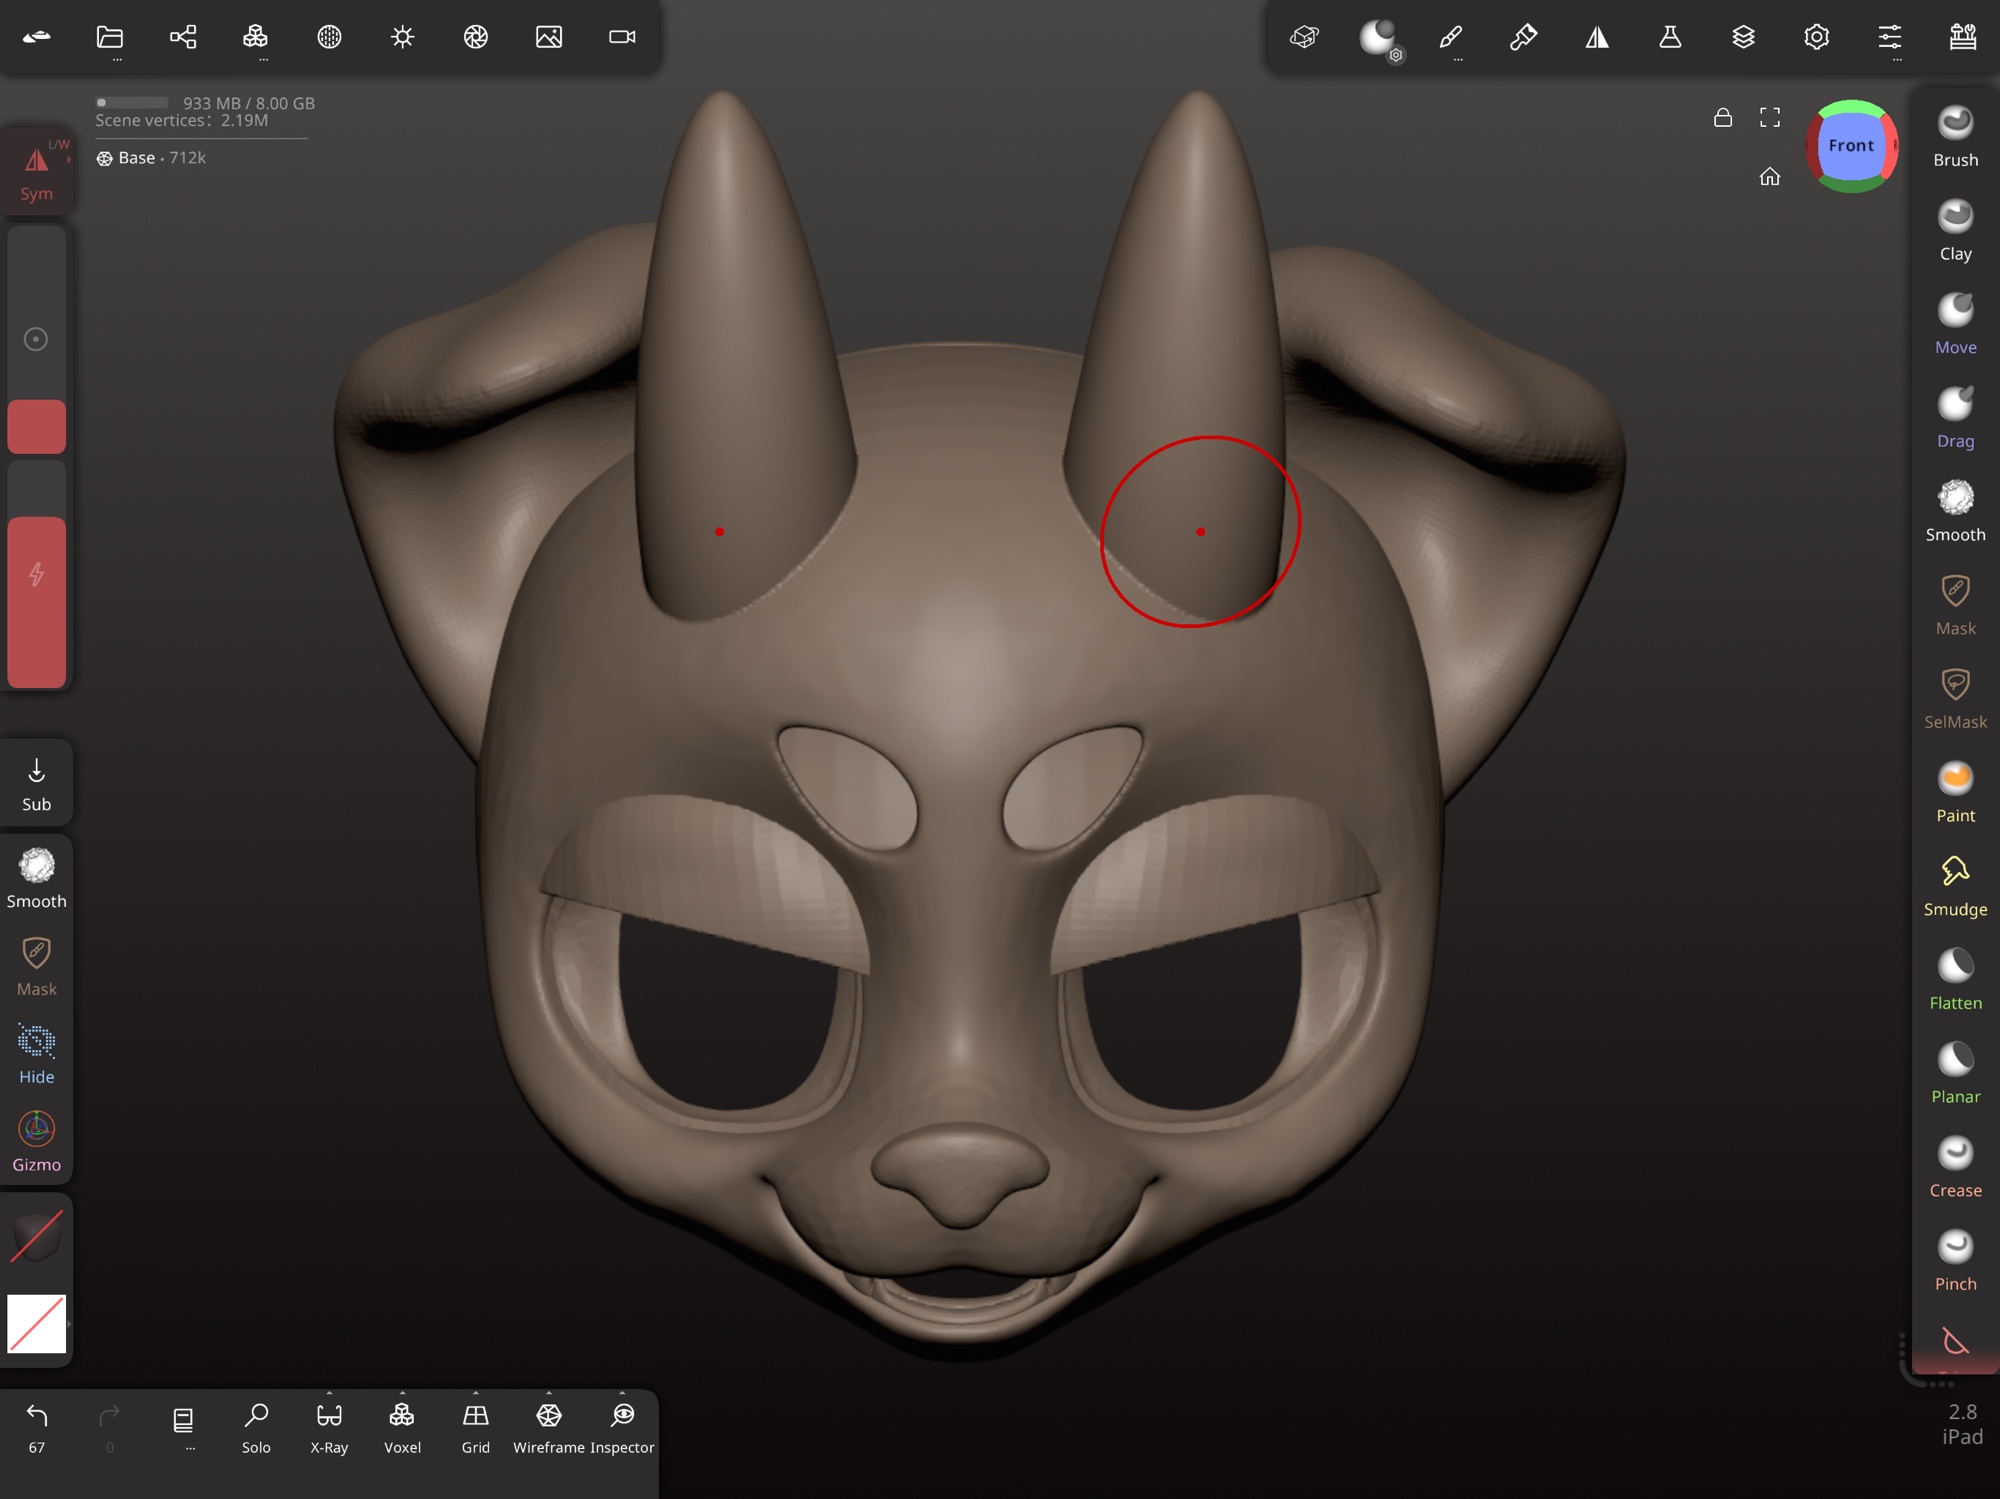
Task: Enable X-Ray view mode
Action: pyautogui.click(x=329, y=1427)
